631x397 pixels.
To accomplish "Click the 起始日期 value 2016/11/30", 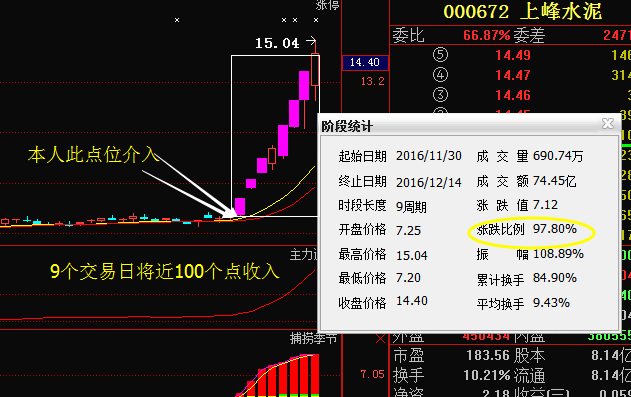I will [429, 156].
